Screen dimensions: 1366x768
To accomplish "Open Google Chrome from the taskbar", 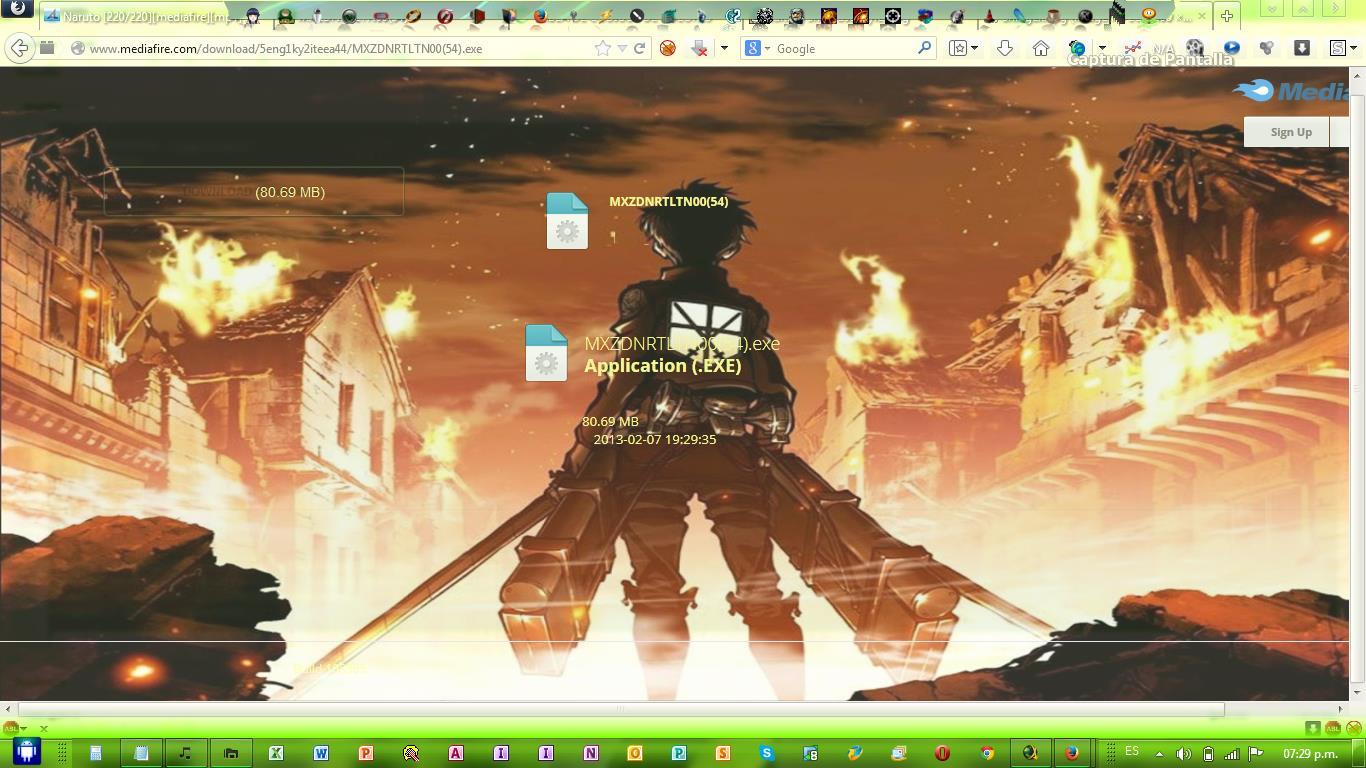I will coord(987,753).
